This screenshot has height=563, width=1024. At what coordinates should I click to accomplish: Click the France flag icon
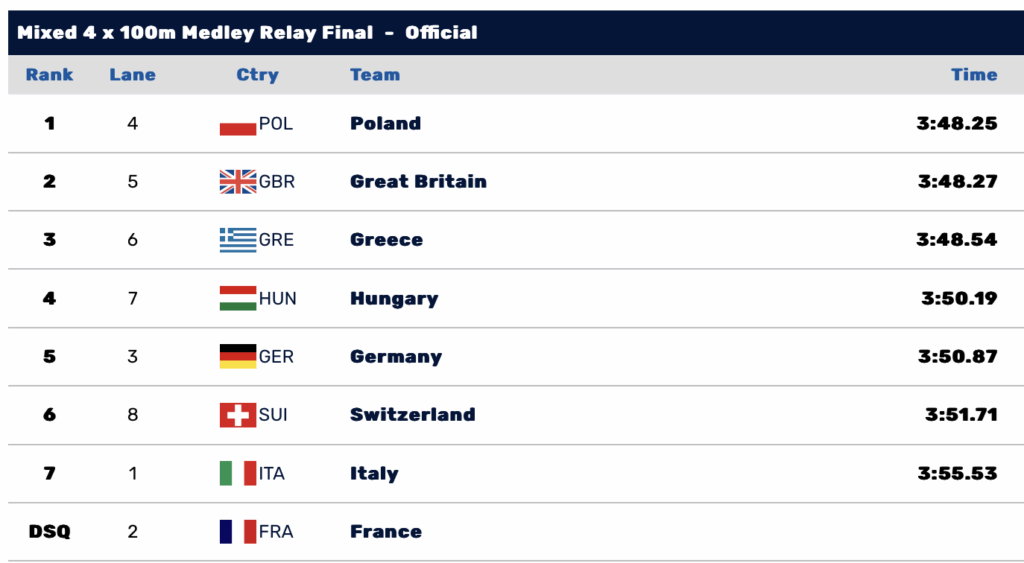(238, 531)
